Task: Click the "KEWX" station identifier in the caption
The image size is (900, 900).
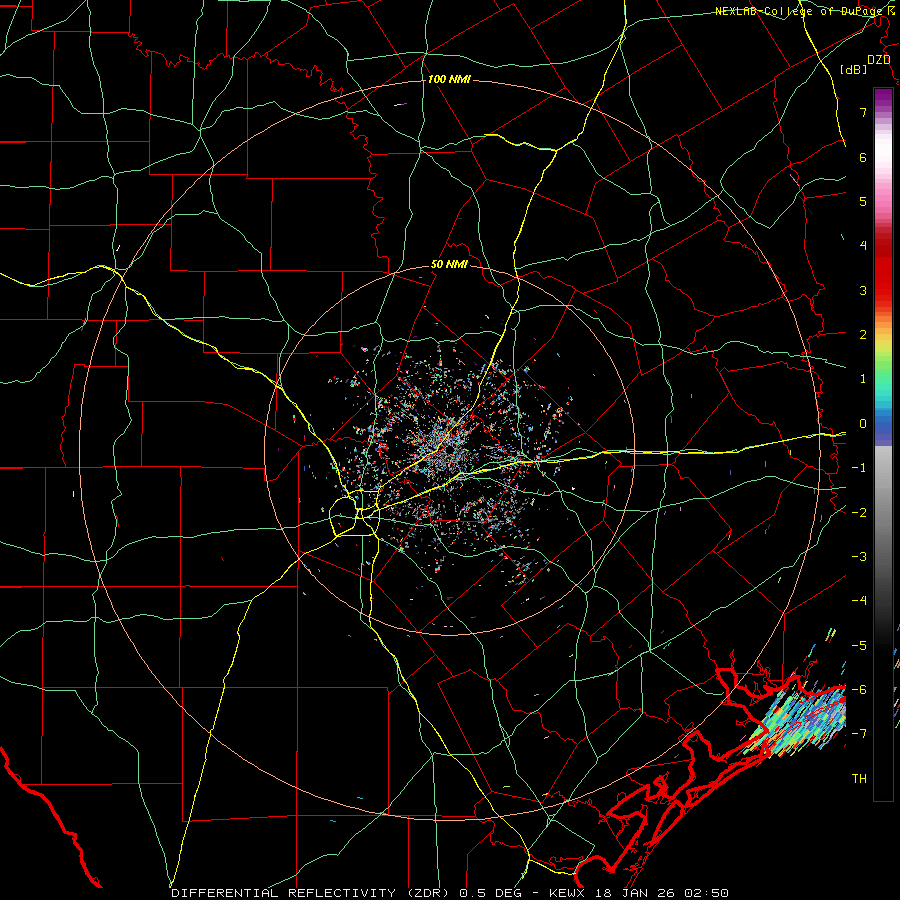Action: click(567, 893)
